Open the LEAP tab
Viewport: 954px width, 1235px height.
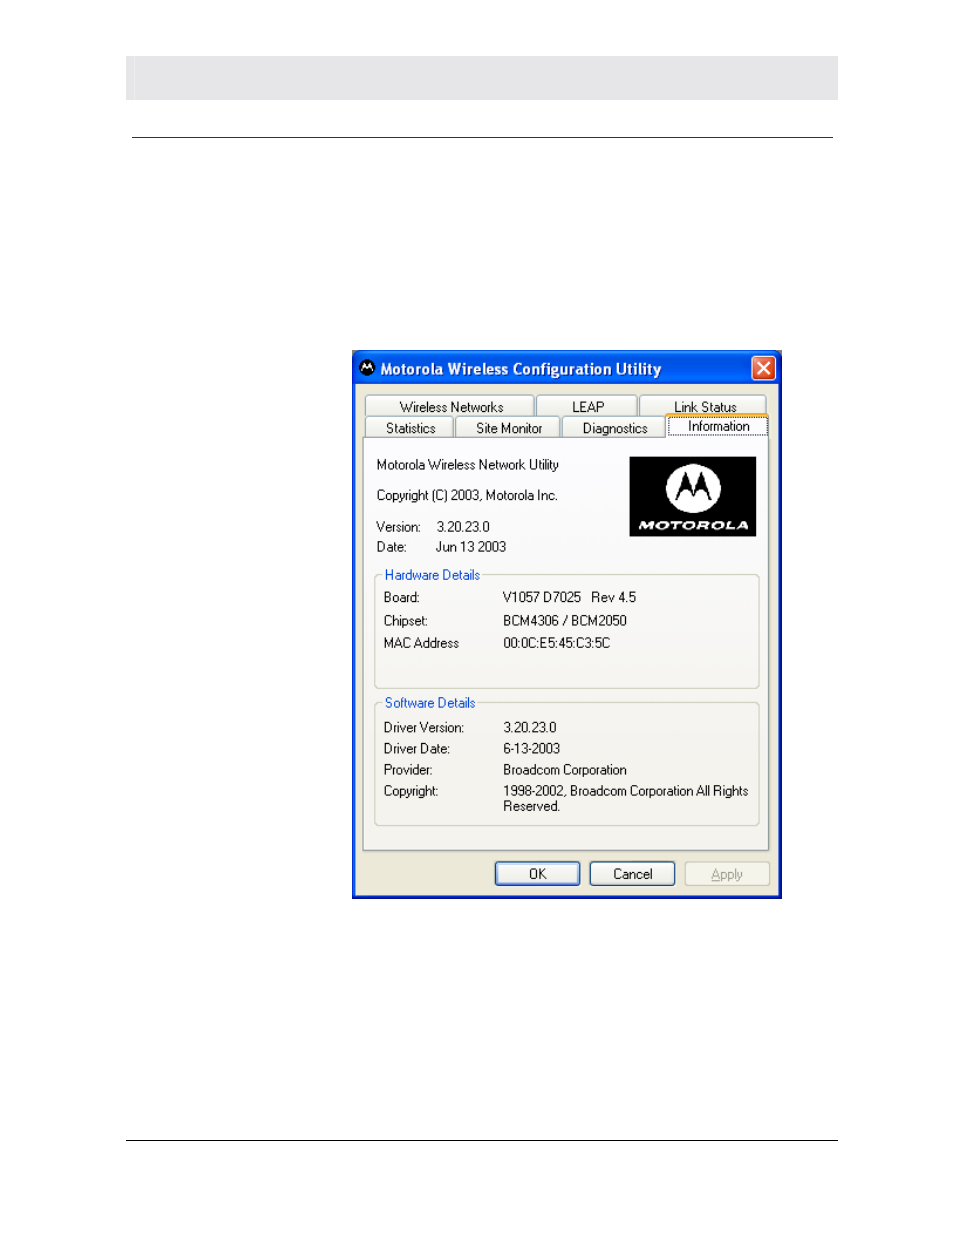click(x=587, y=406)
